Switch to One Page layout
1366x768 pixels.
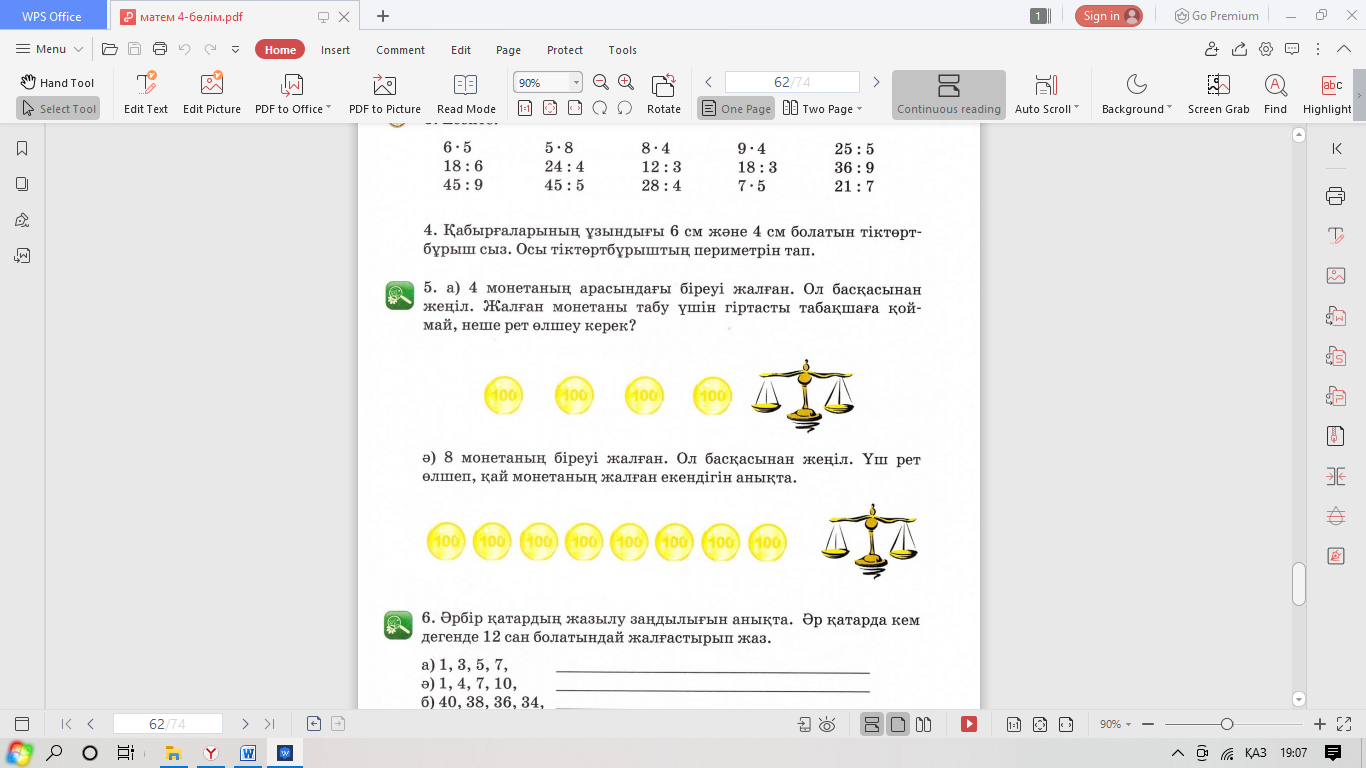[x=736, y=109]
